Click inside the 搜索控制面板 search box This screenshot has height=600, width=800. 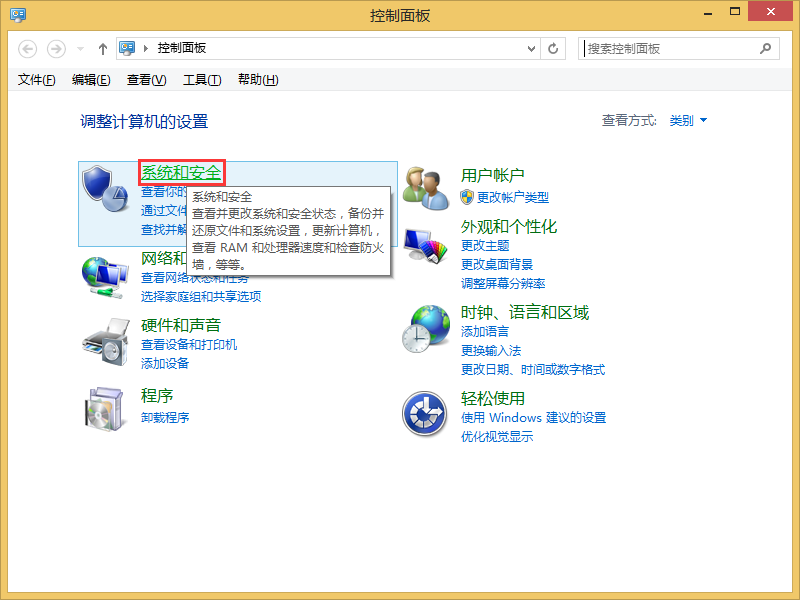click(670, 48)
